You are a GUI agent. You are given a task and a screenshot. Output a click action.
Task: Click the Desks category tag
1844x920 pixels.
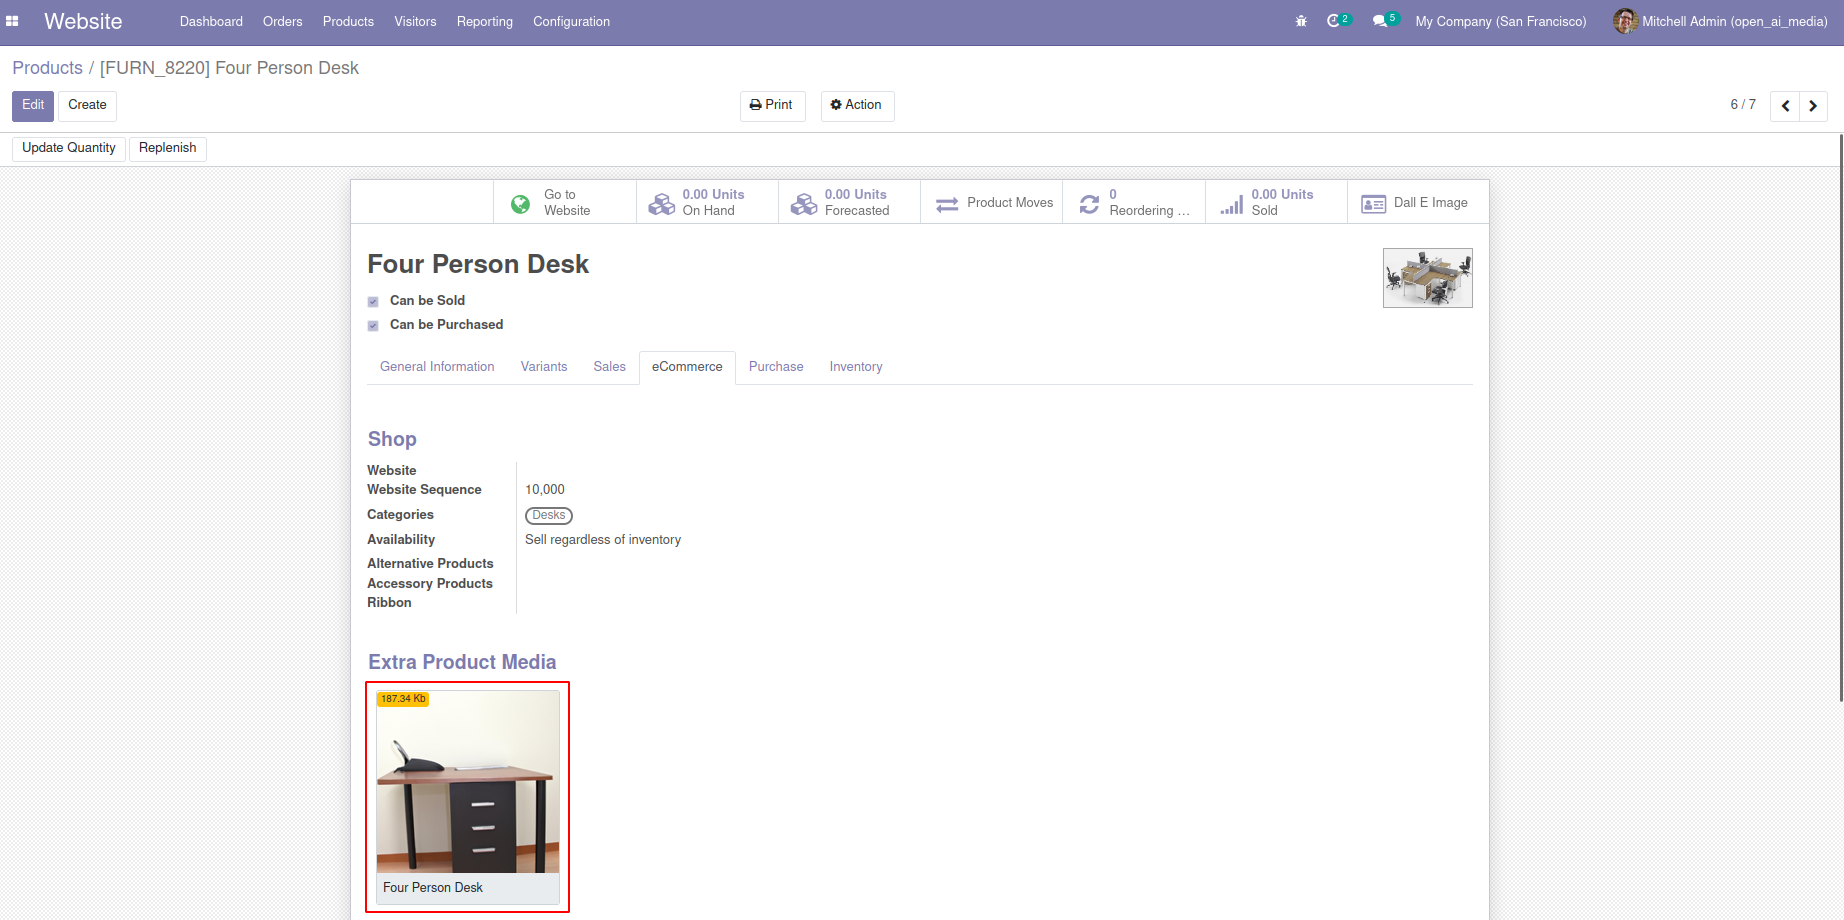[x=549, y=516]
